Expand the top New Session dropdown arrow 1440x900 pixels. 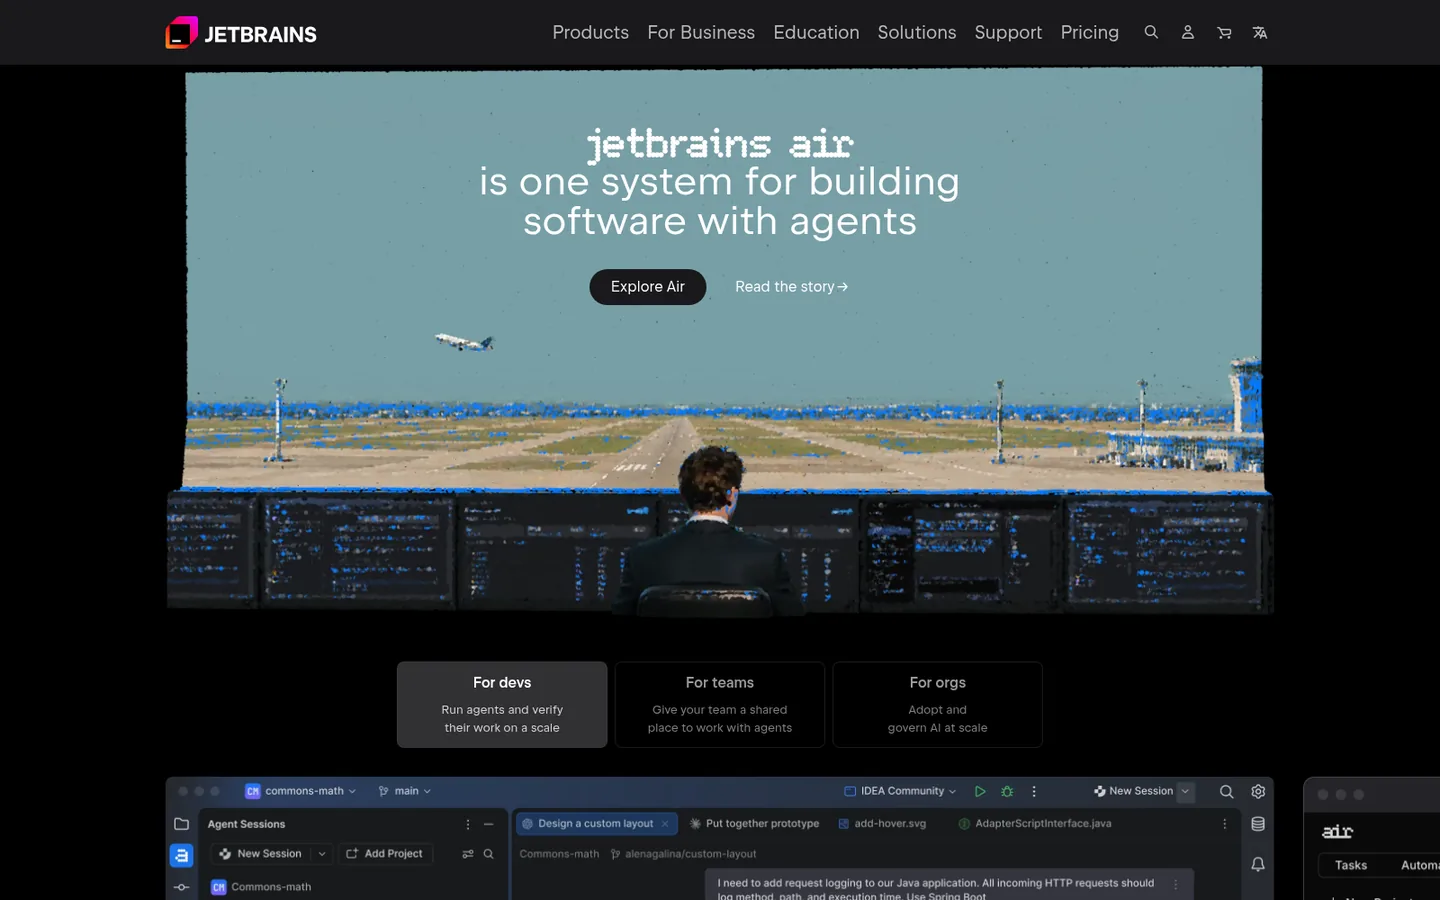coord(1185,791)
